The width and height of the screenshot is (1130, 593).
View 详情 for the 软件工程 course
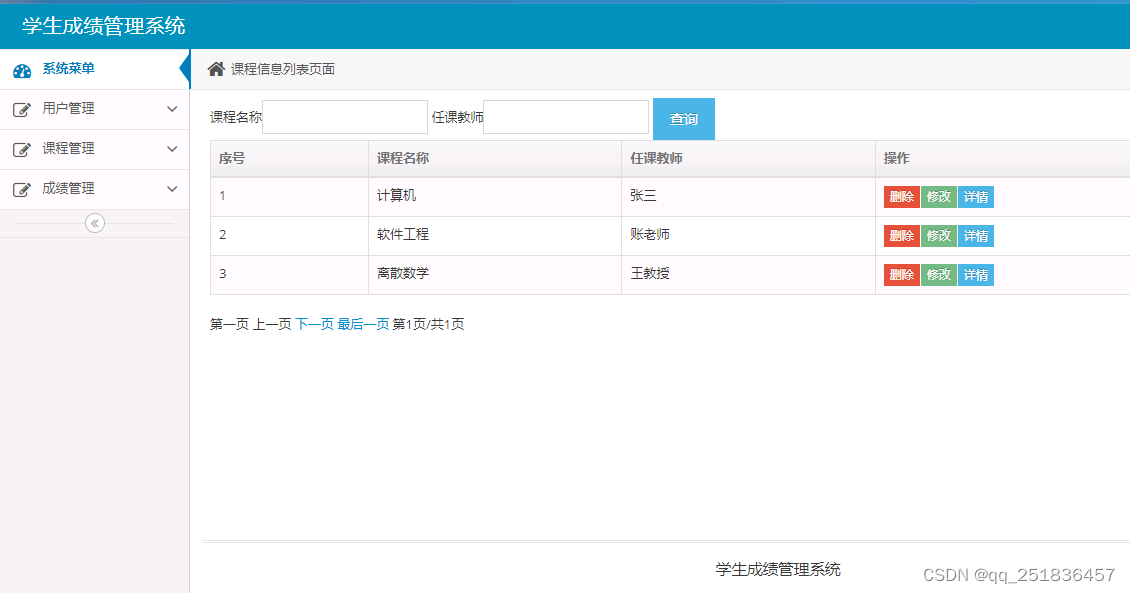click(976, 236)
